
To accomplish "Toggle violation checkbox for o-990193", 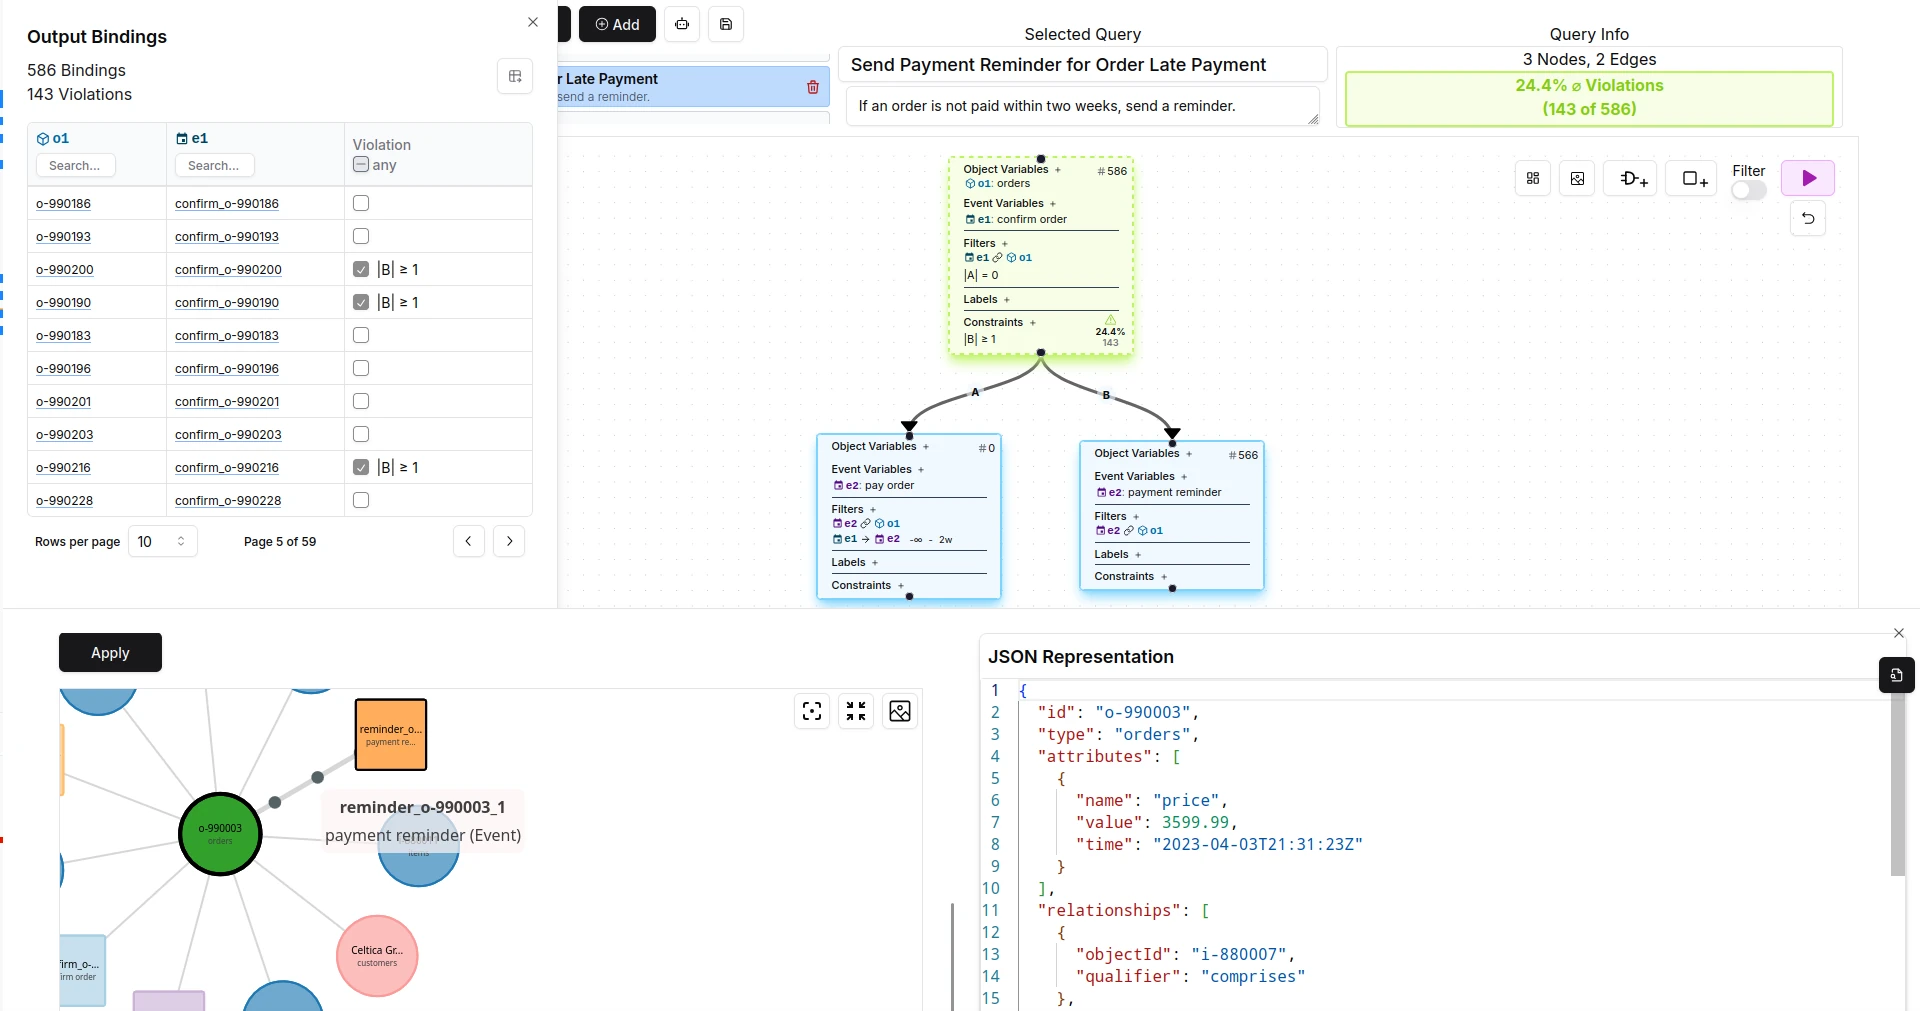I will tap(361, 236).
